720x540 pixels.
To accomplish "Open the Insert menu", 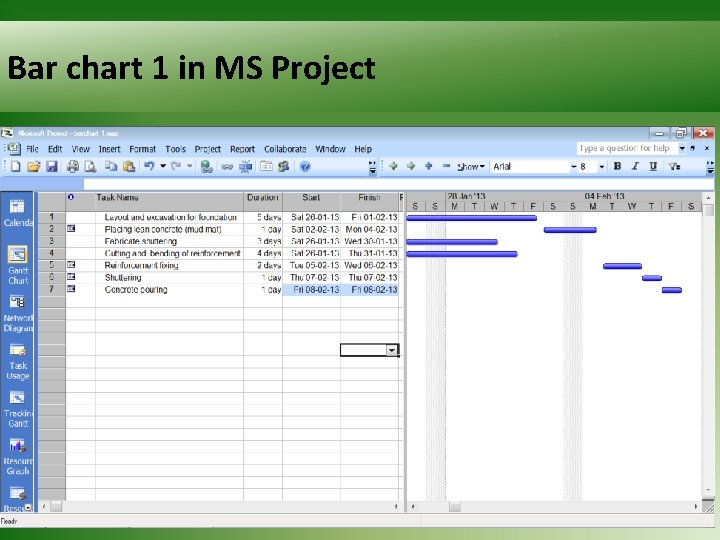I will pos(109,149).
